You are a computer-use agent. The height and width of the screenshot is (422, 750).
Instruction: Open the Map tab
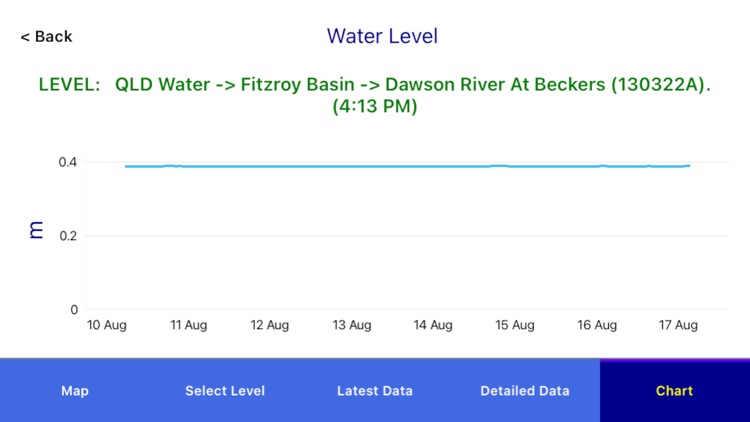click(75, 391)
